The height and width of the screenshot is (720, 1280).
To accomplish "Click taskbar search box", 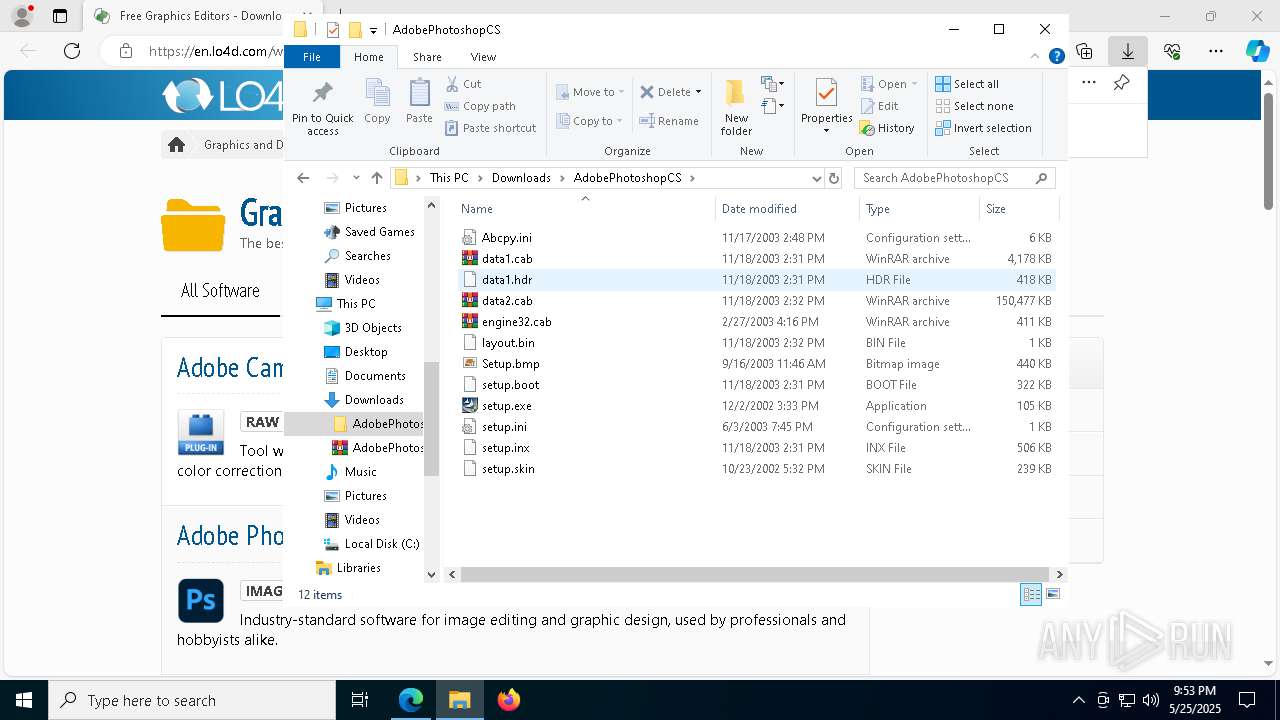I will tap(192, 700).
